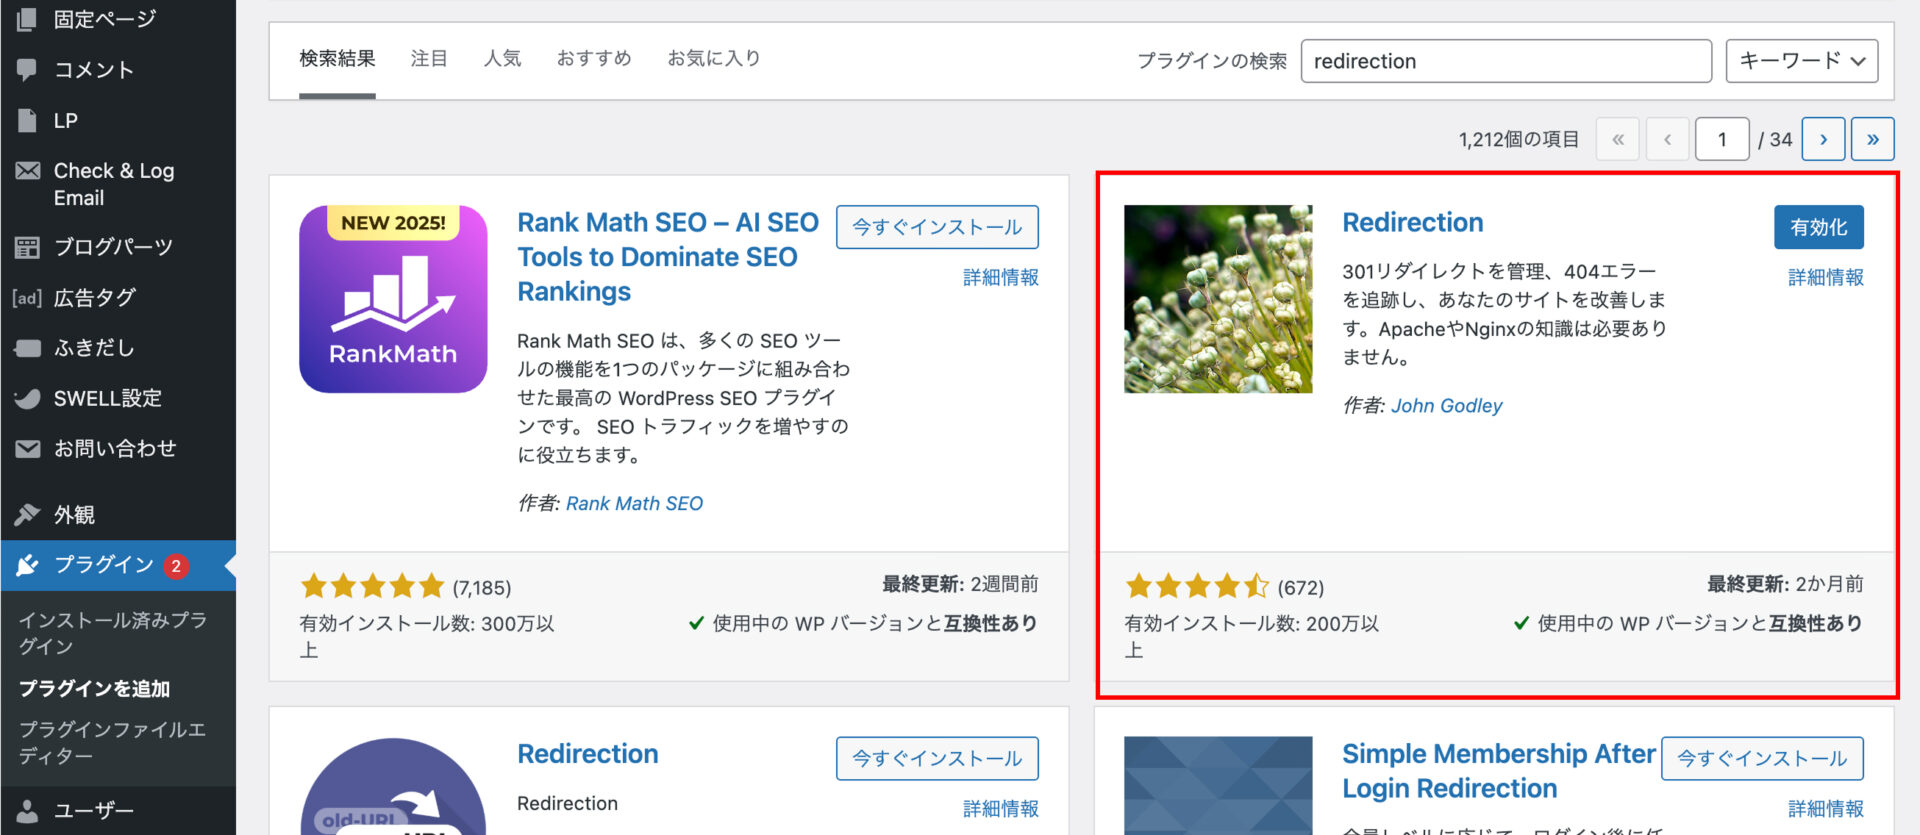Switch to the お気に入り tab
1920x835 pixels.
pos(714,59)
